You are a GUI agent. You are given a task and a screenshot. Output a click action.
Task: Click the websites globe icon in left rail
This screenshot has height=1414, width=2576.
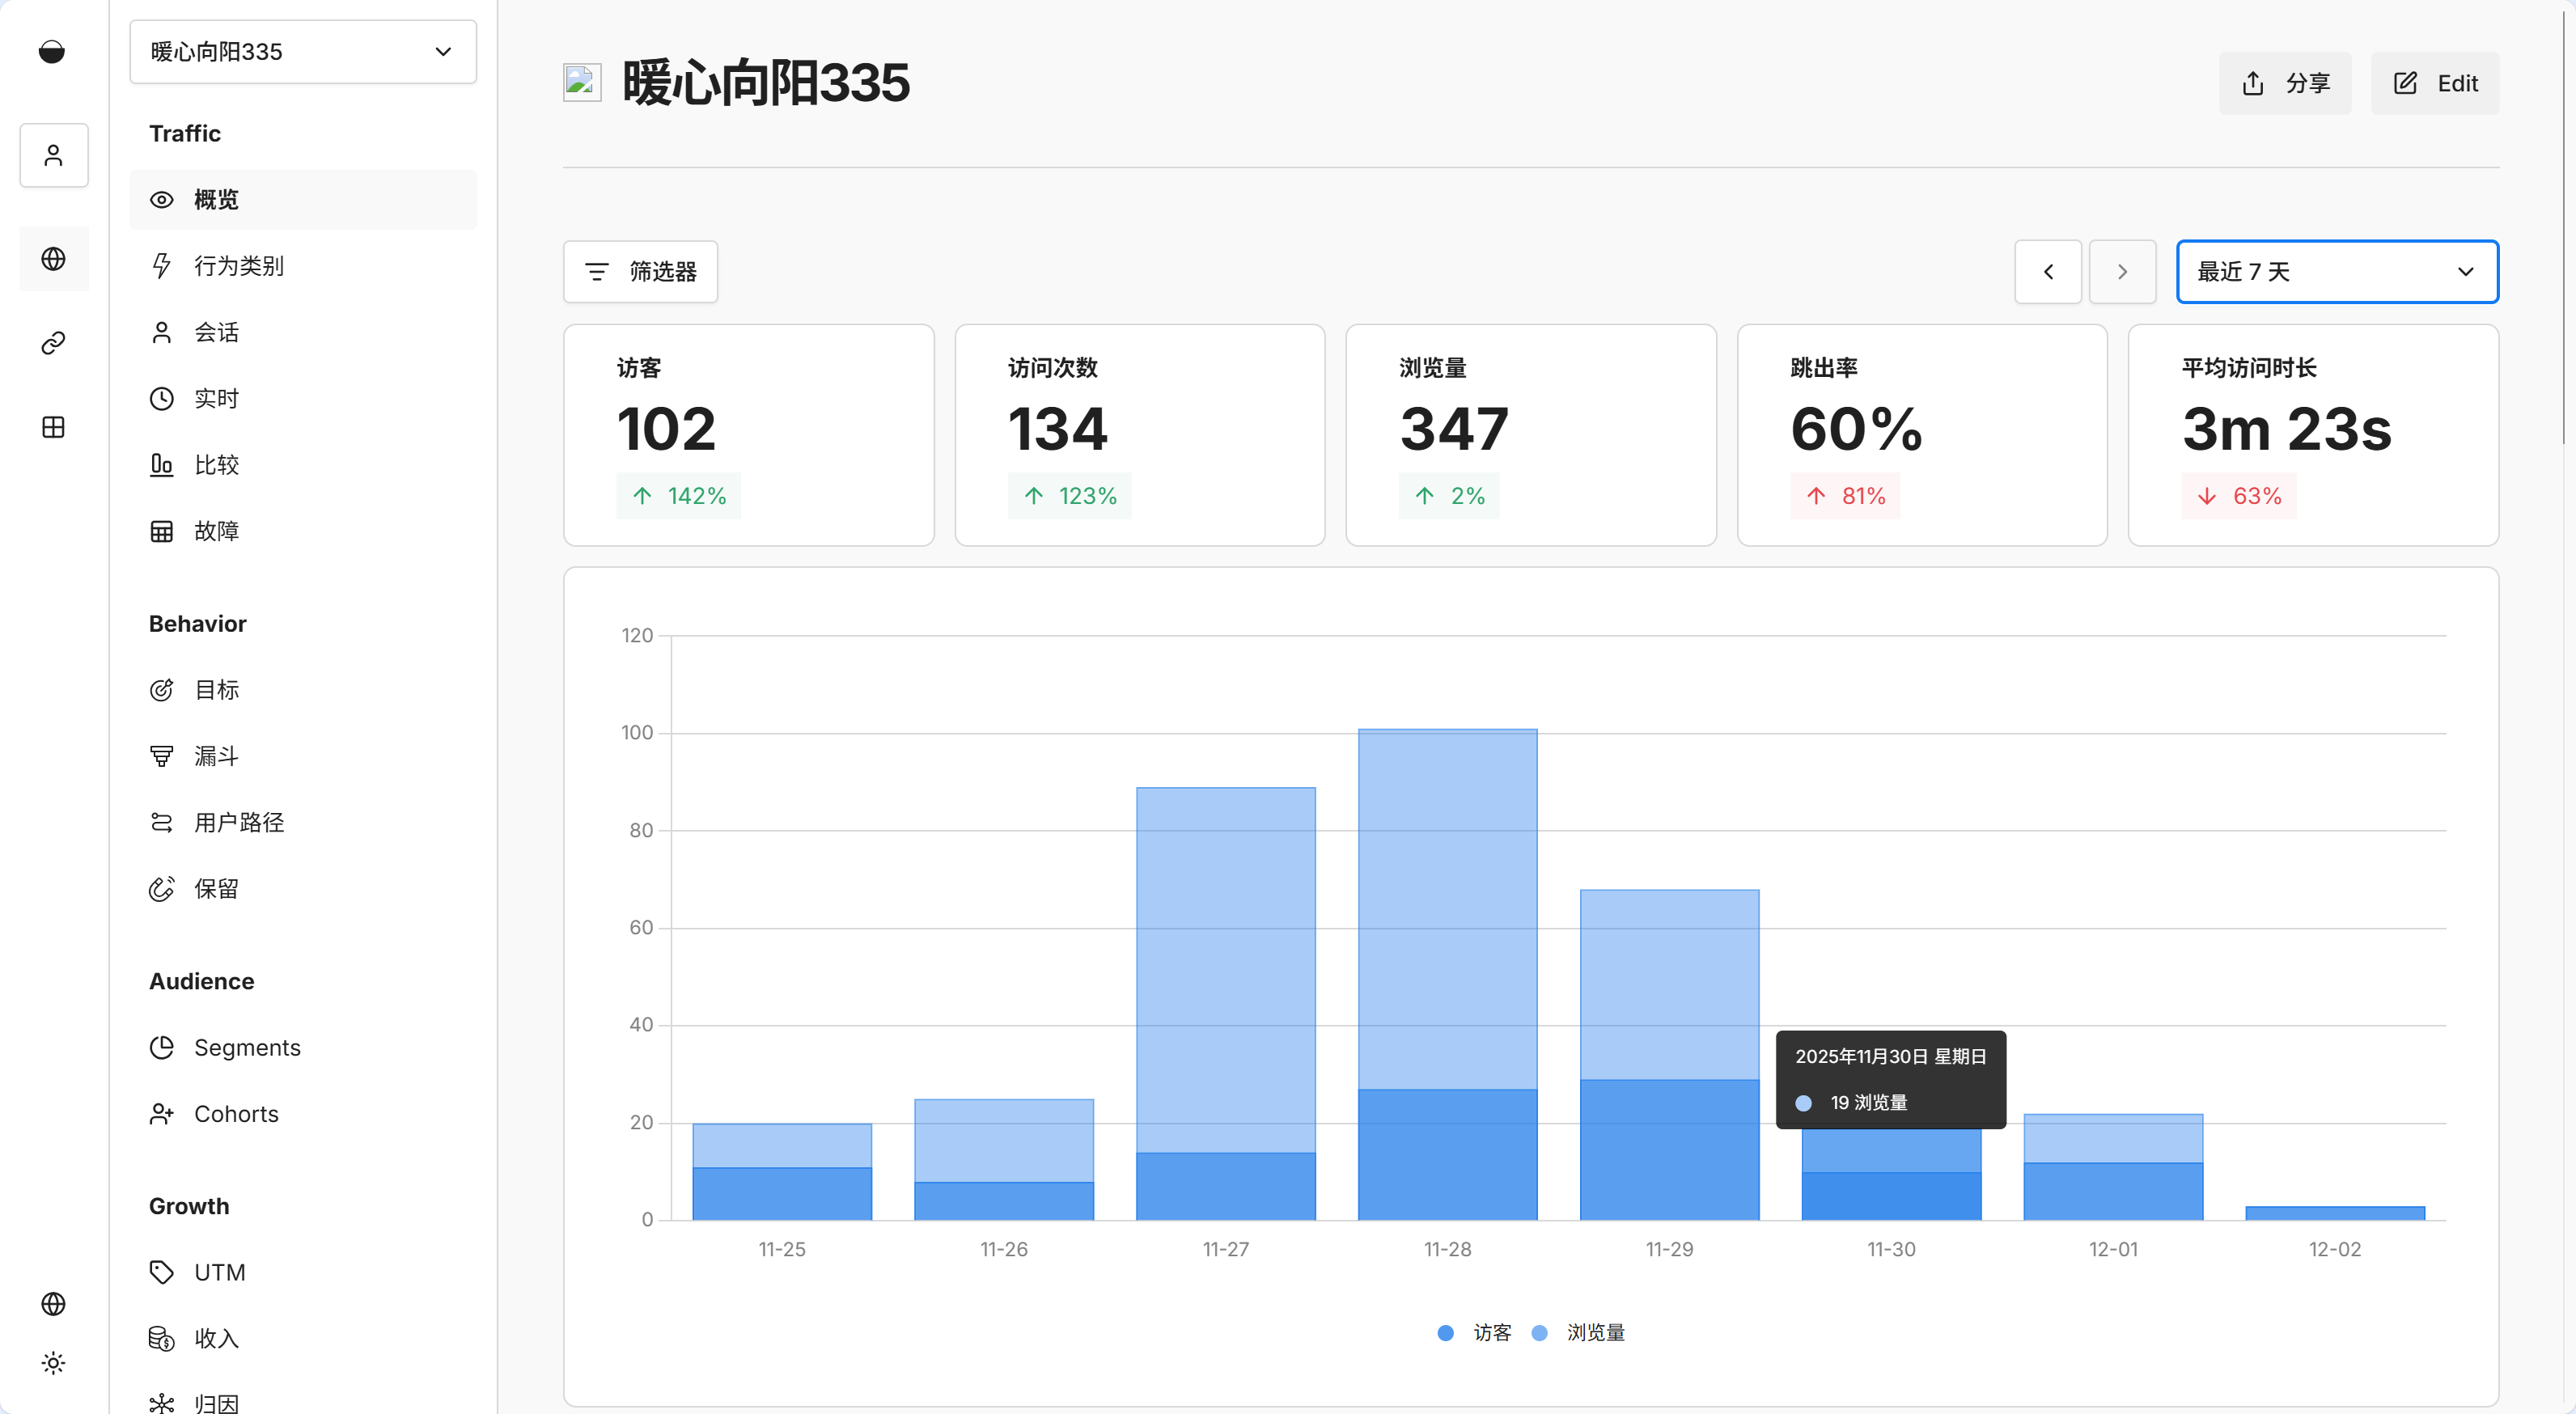(x=53, y=259)
